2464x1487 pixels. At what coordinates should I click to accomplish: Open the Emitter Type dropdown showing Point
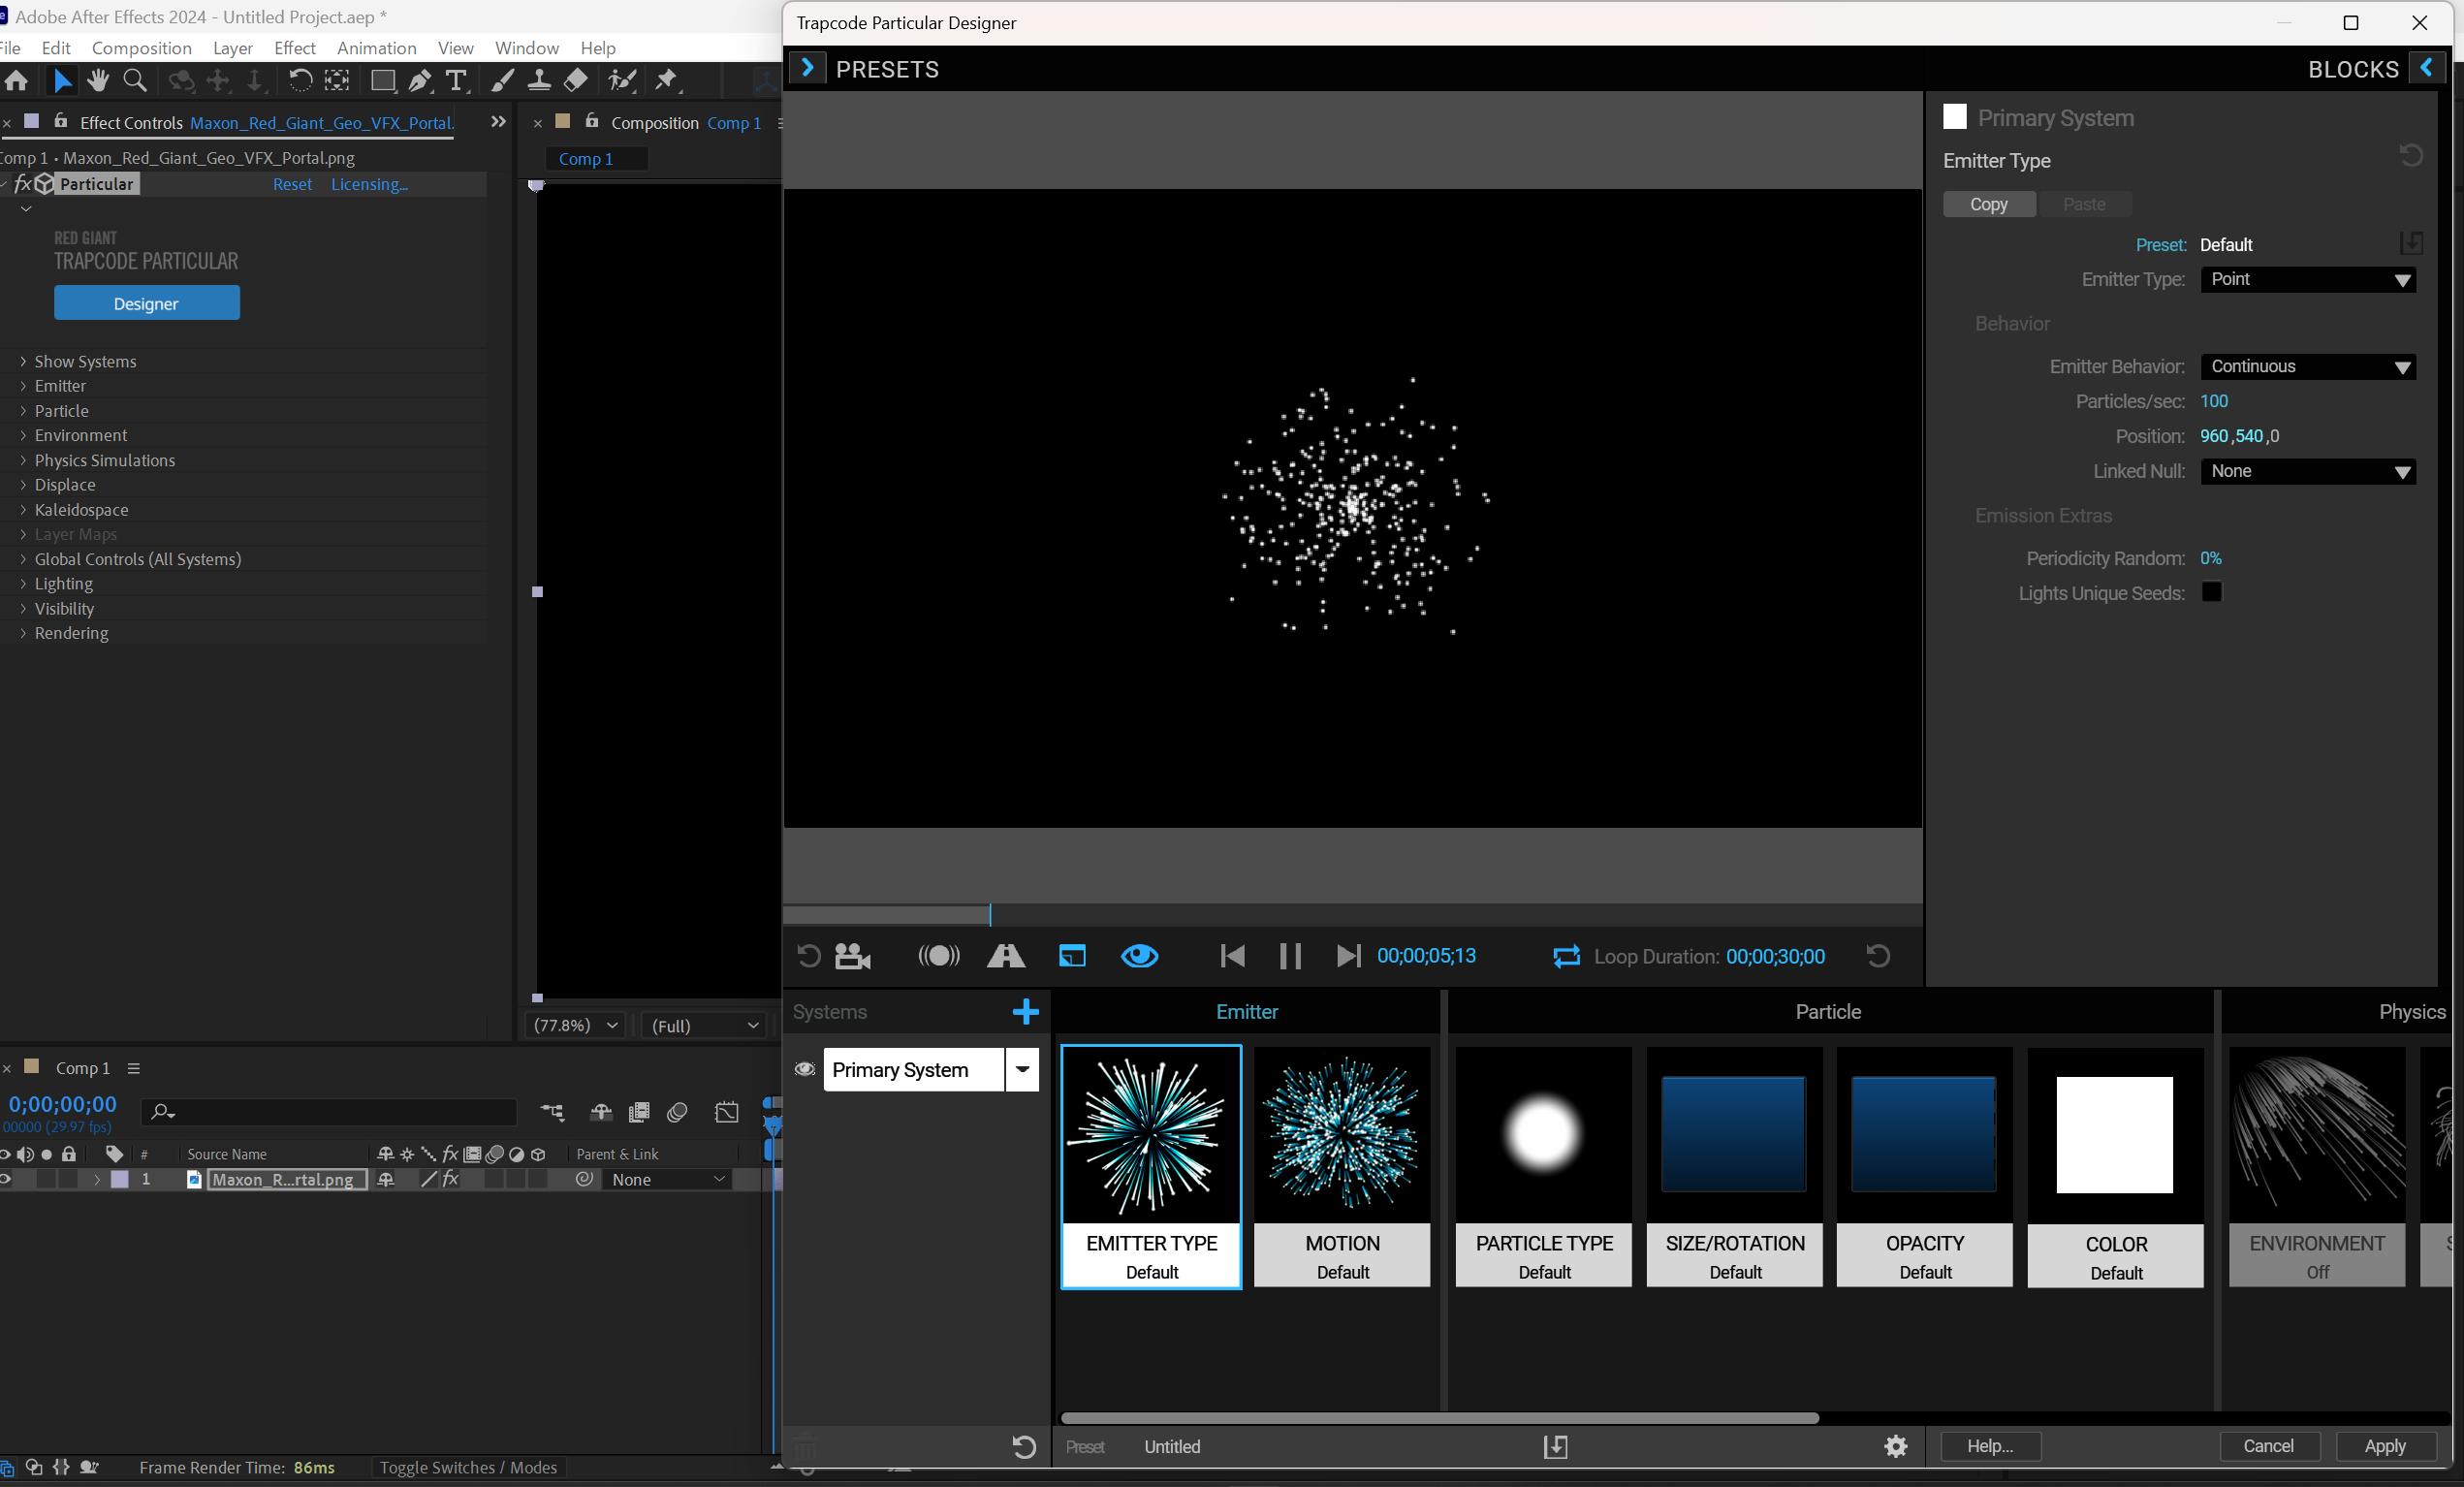(x=2307, y=280)
